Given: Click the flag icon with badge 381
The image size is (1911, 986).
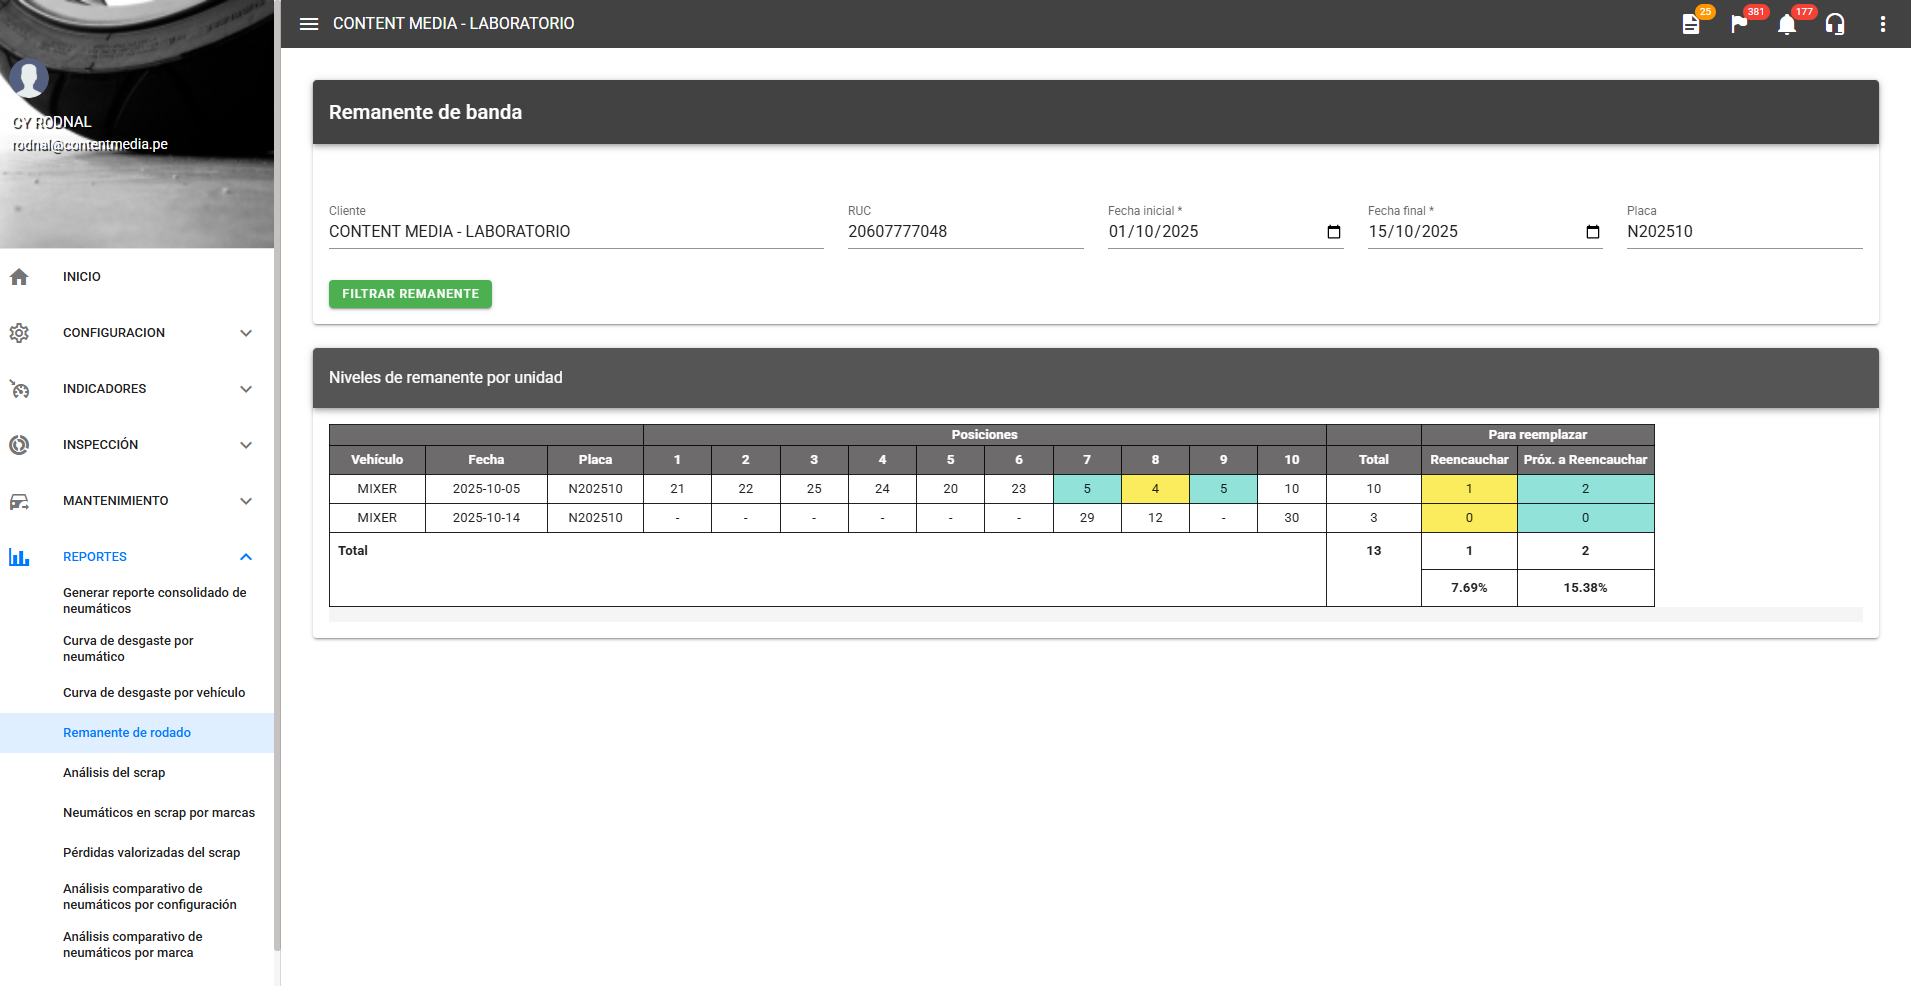Looking at the screenshot, I should (1739, 24).
